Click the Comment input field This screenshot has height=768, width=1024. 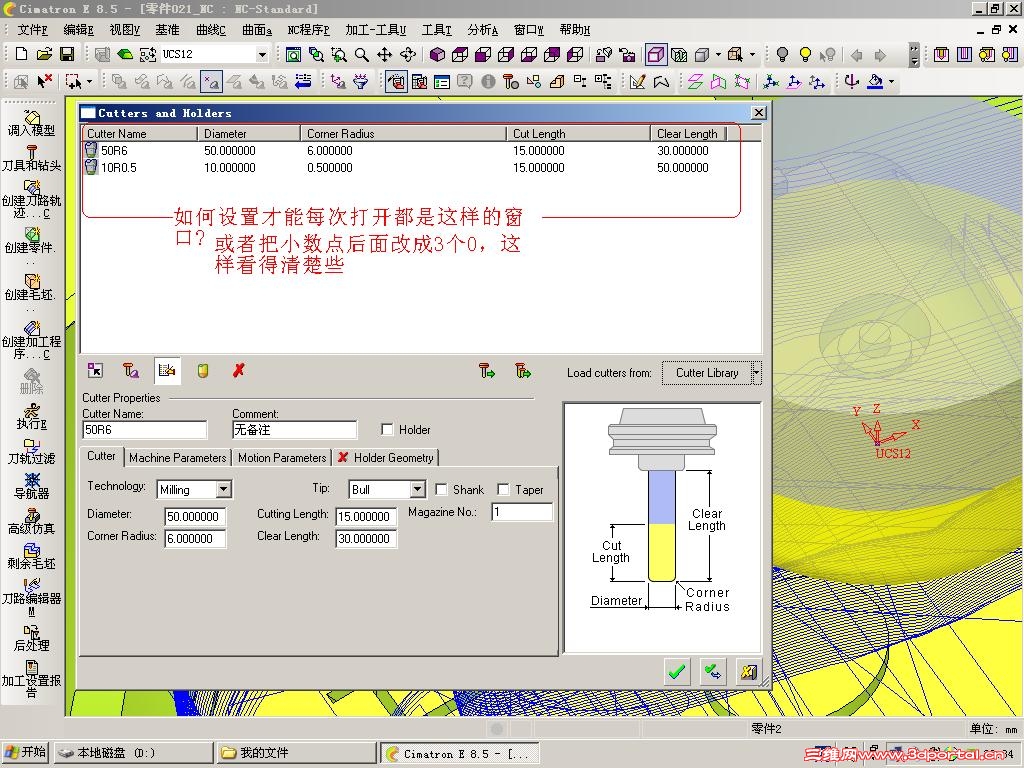pyautogui.click(x=295, y=430)
